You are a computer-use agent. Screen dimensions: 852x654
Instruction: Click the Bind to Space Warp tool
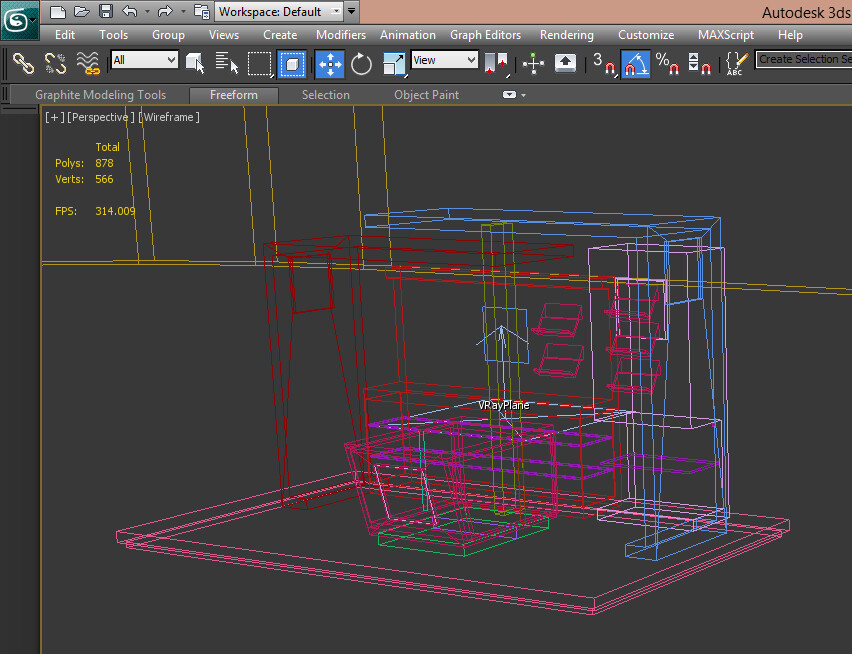coord(88,64)
